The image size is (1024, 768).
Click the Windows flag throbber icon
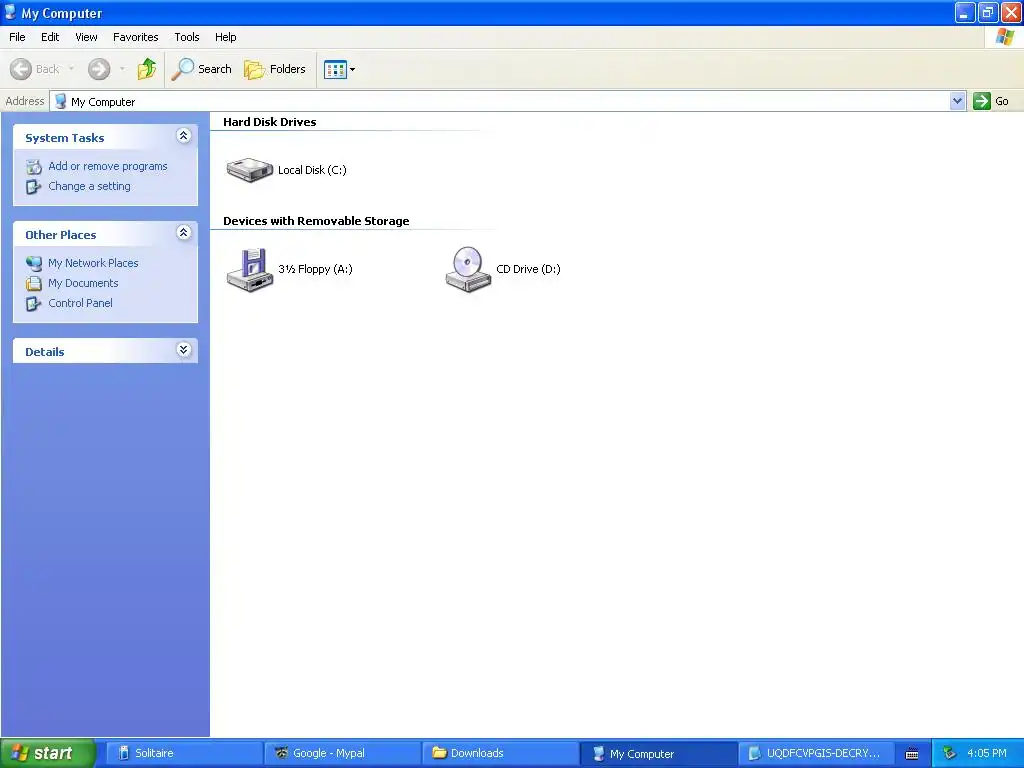[x=1004, y=37]
